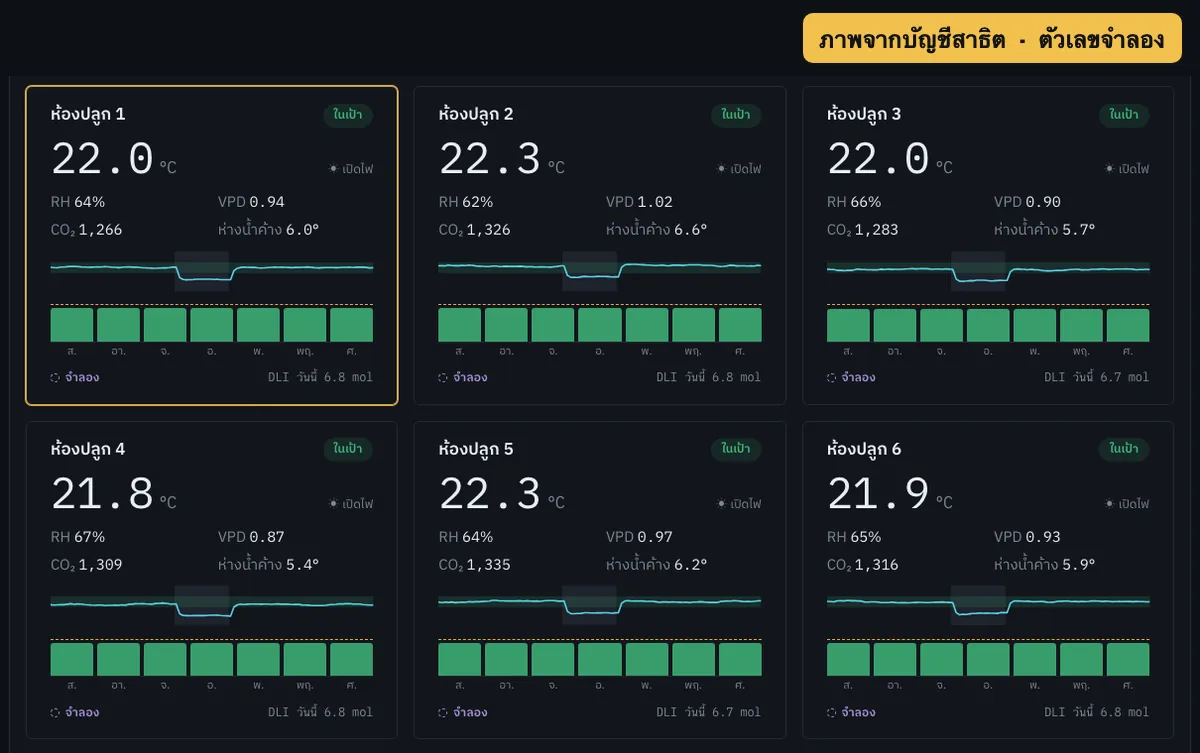The width and height of the screenshot is (1200, 753).
Task: Click the sun icon beside เปิดไฟ in ห้องปลูก 6
Action: point(1110,504)
